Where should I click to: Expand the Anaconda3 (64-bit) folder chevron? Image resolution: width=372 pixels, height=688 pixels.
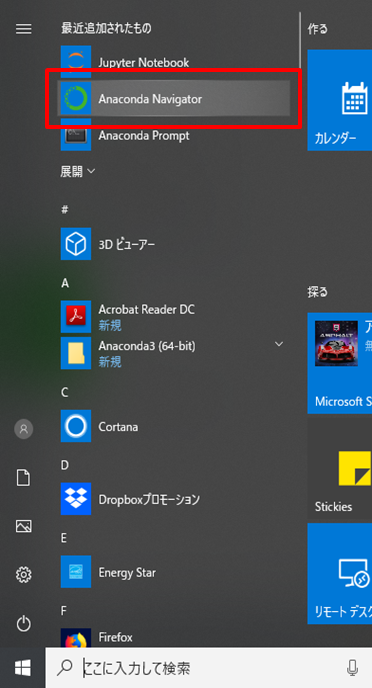tap(279, 344)
